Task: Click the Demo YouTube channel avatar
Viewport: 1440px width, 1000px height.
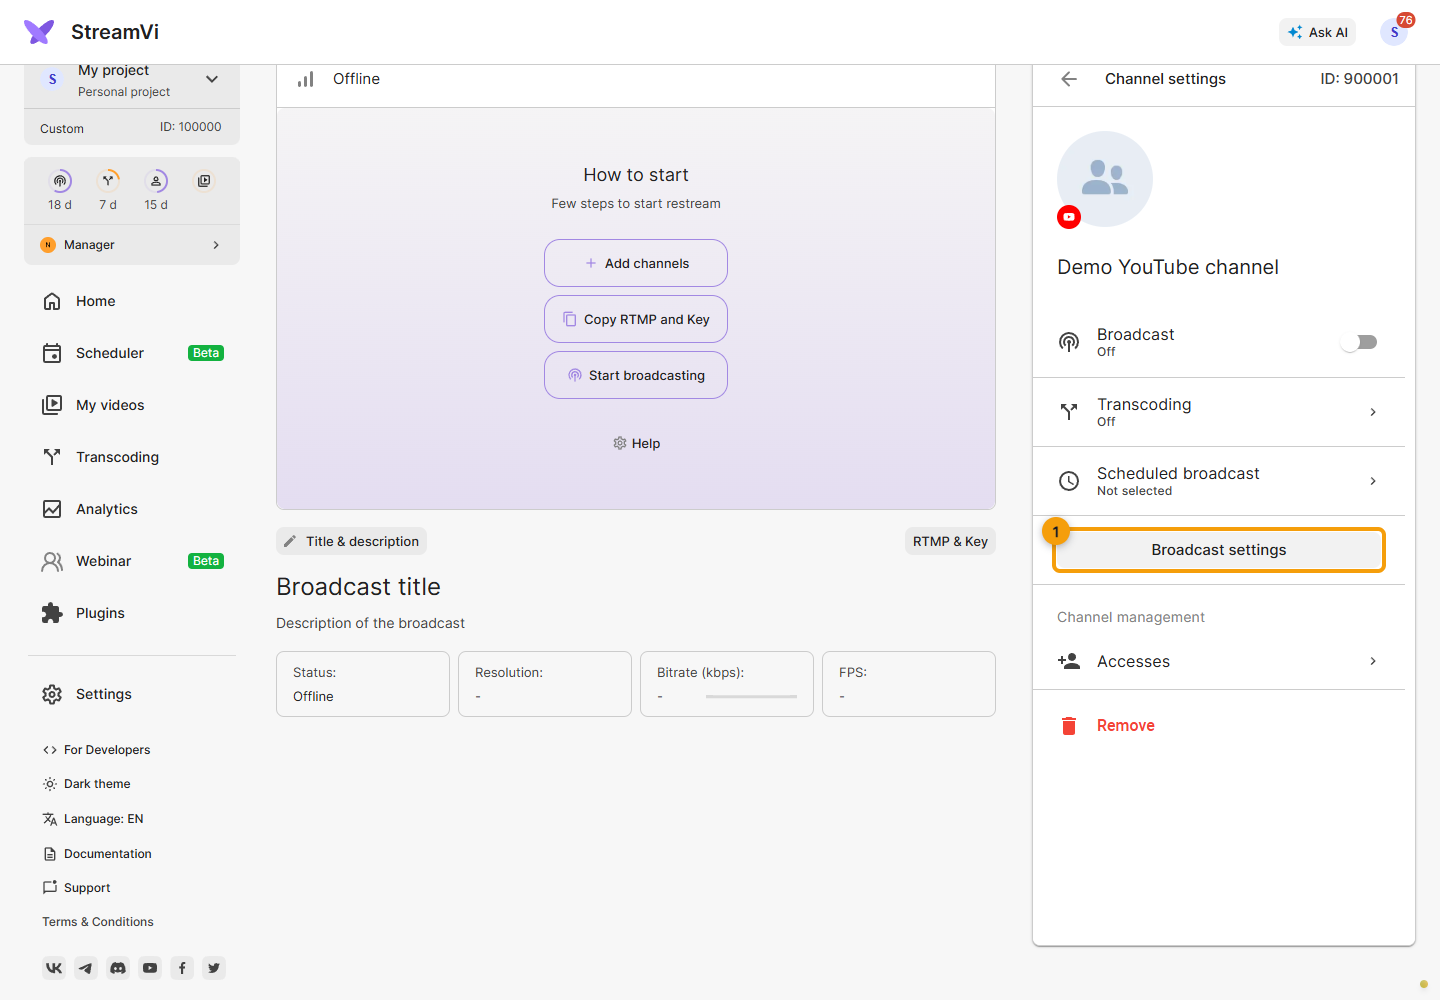Action: tap(1105, 179)
